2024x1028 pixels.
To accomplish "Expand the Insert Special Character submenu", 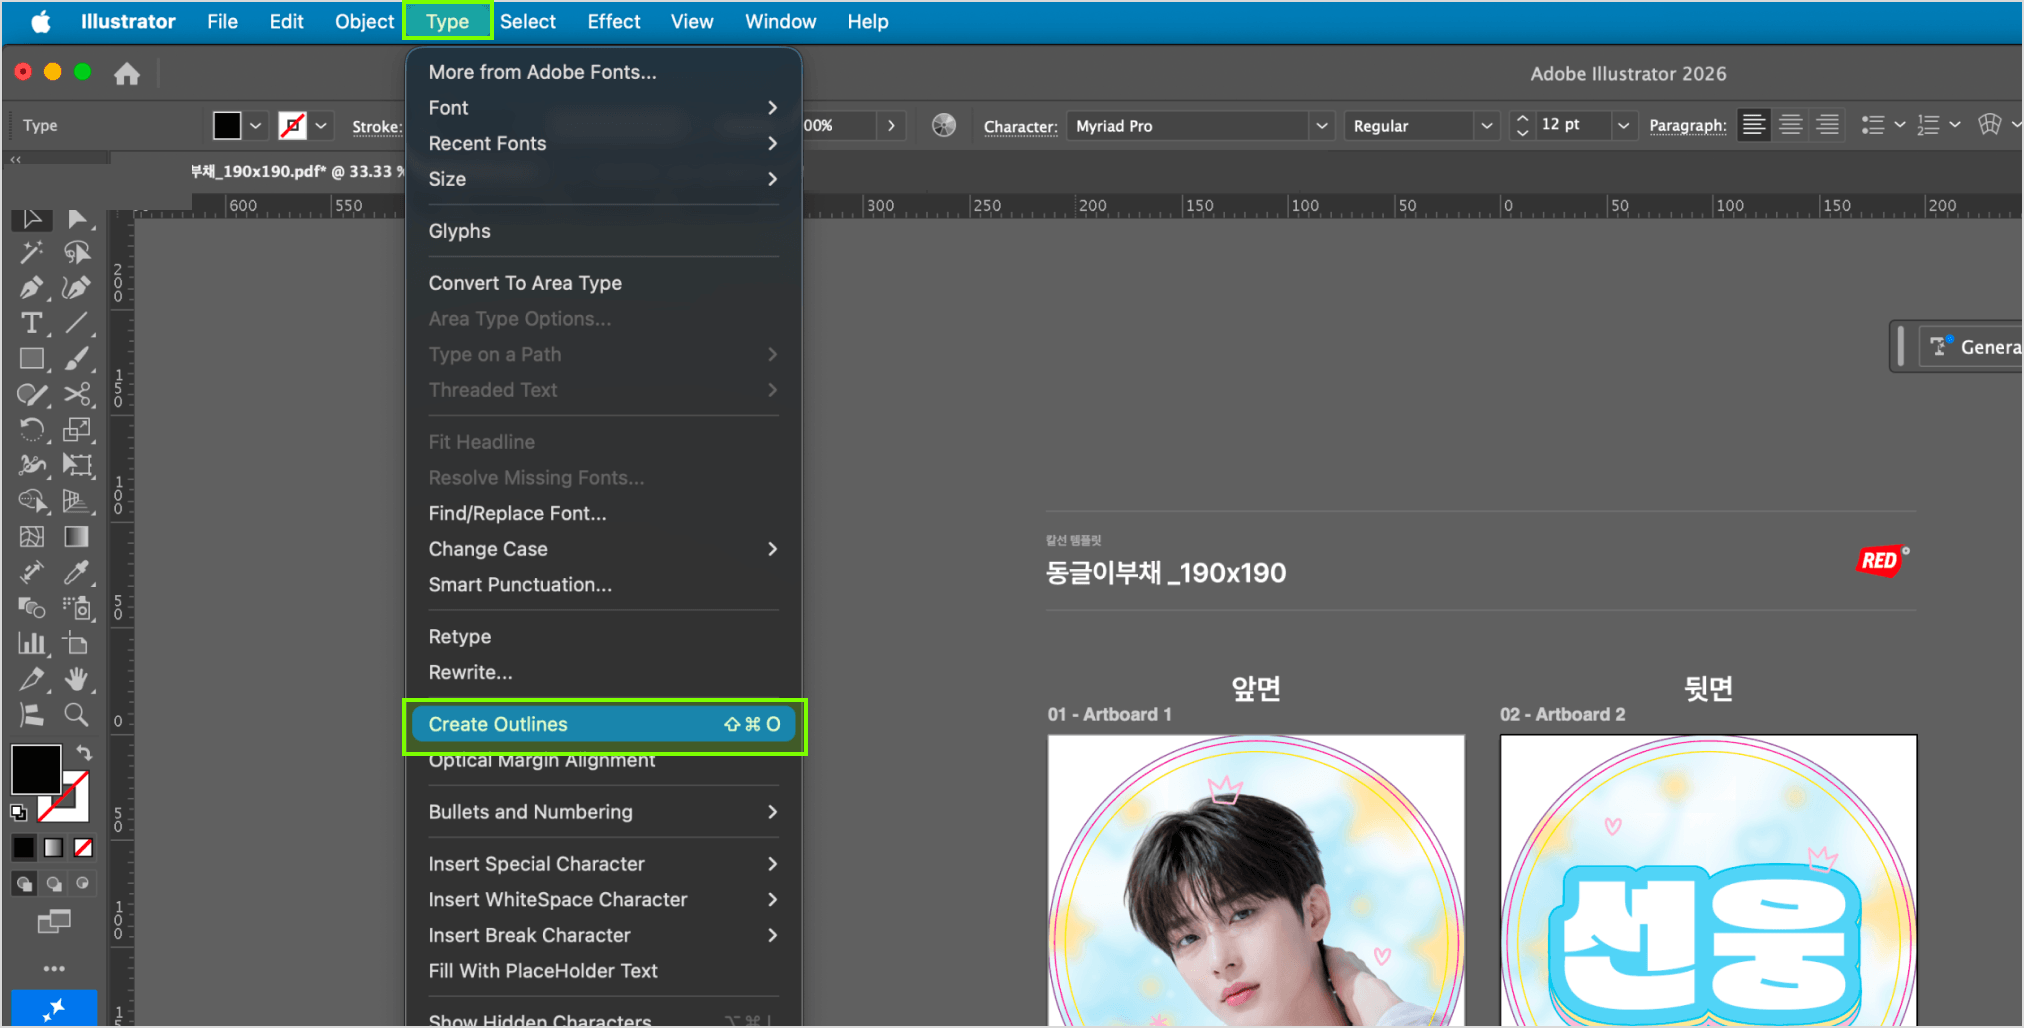I will [603, 864].
